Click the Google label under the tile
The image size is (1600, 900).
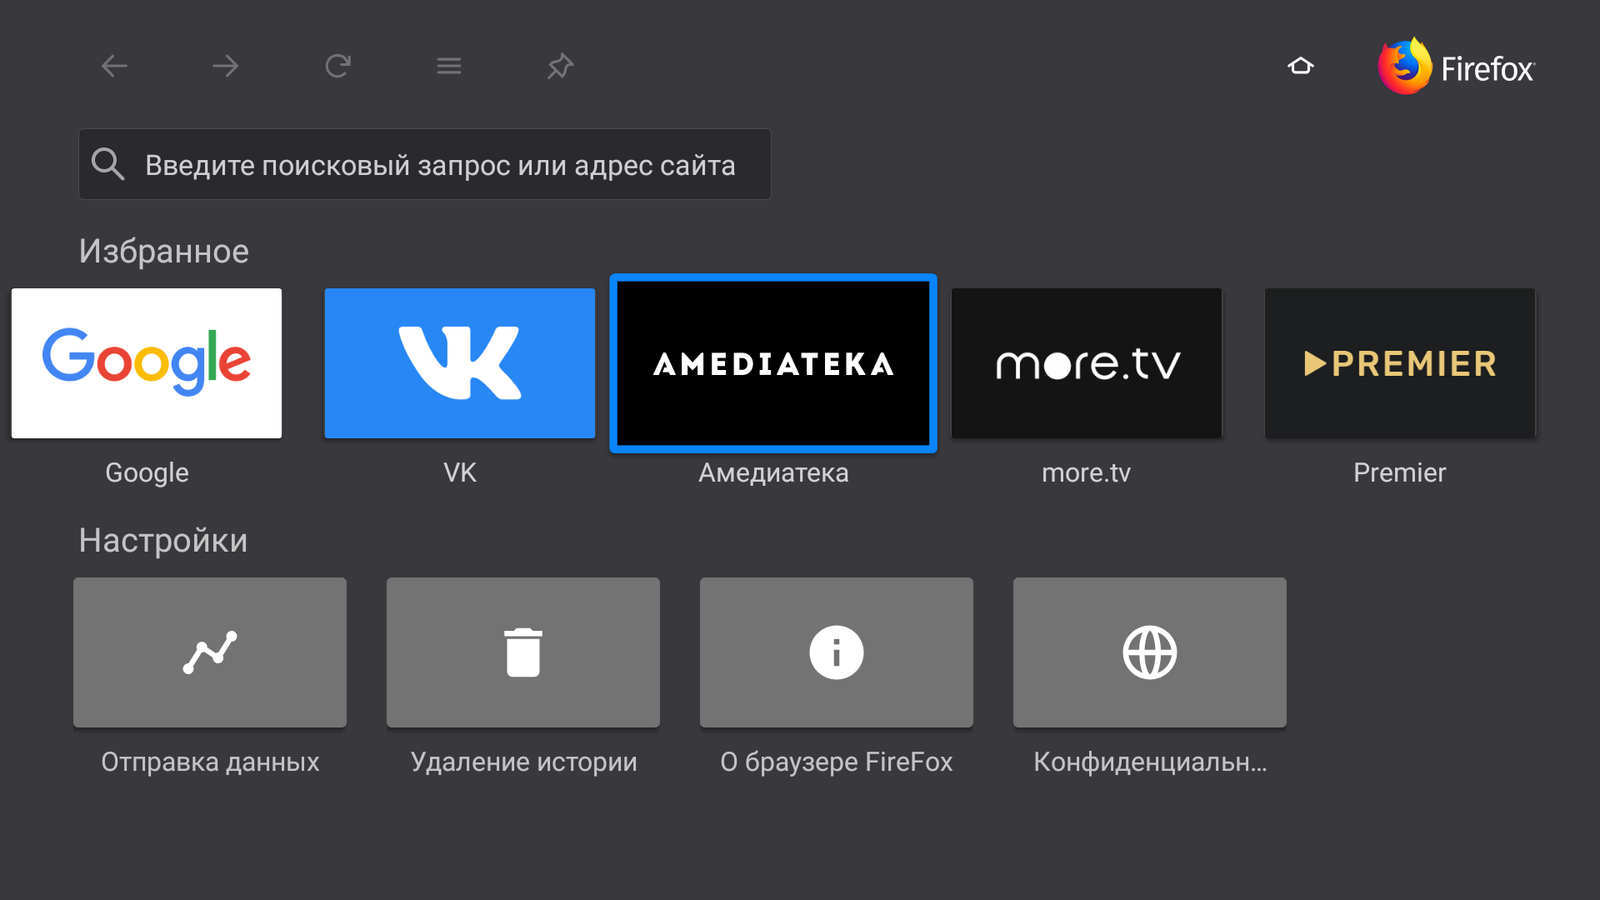[x=147, y=473]
